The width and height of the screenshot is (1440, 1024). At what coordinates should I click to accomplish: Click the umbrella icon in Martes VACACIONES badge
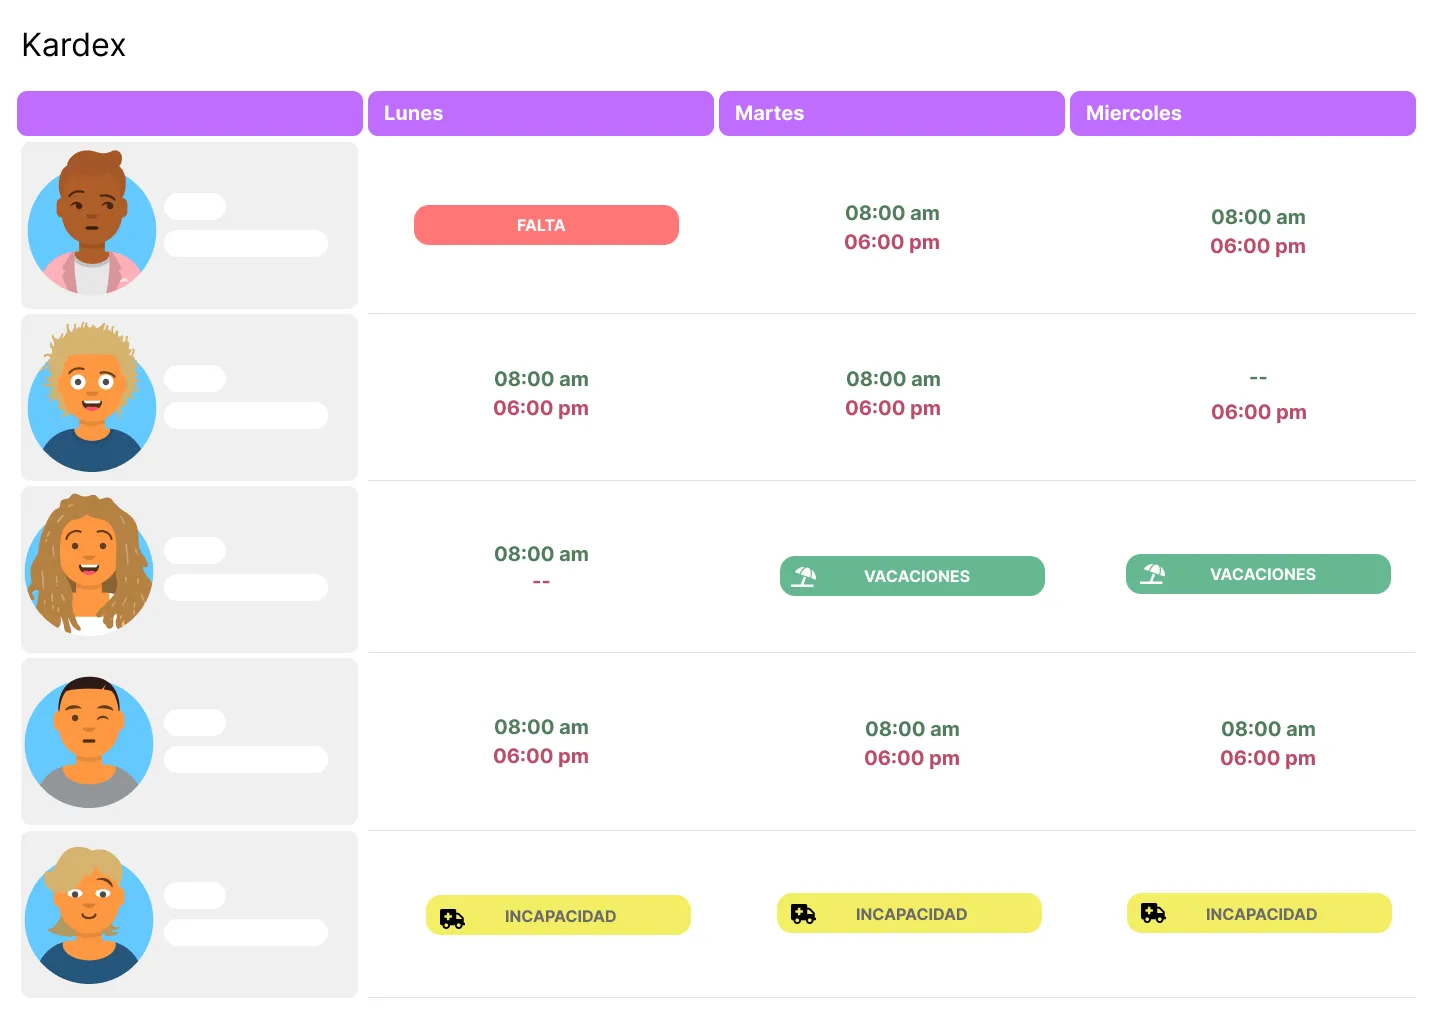click(x=804, y=576)
